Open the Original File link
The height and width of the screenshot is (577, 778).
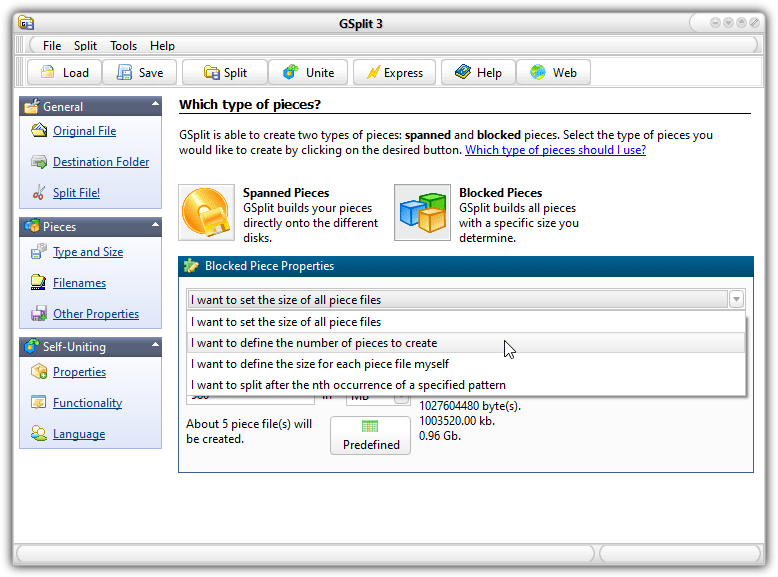(x=84, y=131)
